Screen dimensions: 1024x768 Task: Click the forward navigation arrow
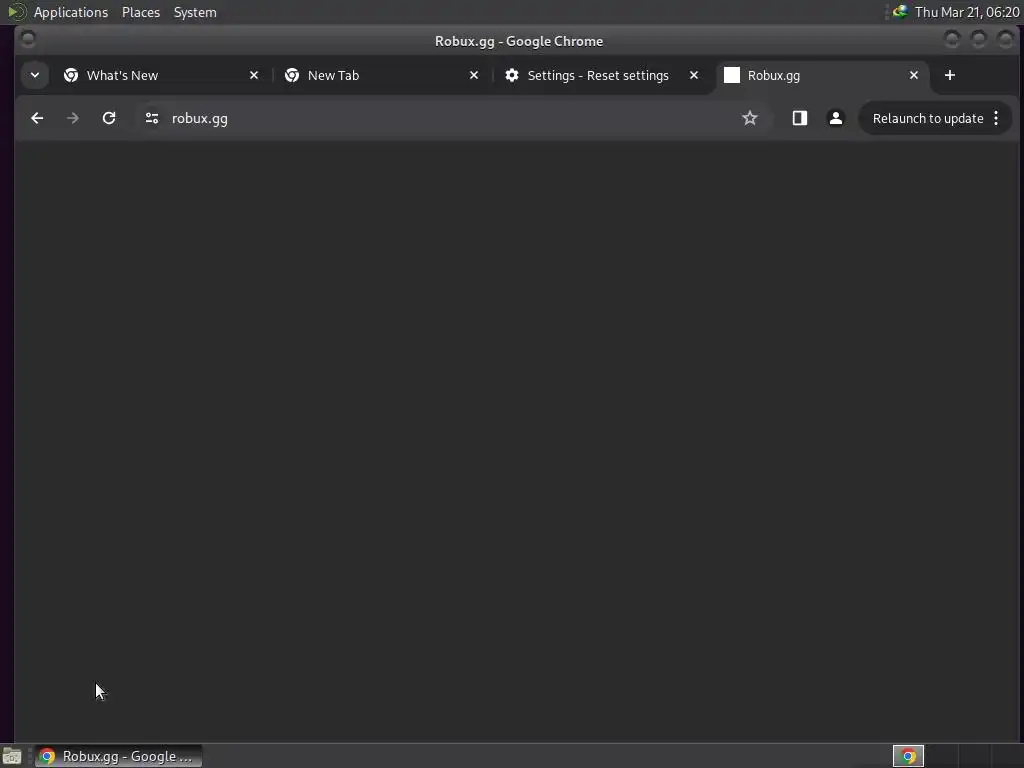coord(72,118)
